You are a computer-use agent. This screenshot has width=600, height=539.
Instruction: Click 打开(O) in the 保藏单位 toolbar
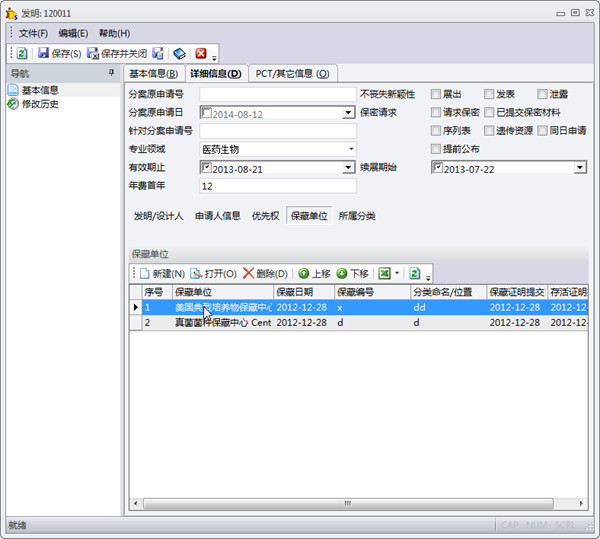[214, 274]
